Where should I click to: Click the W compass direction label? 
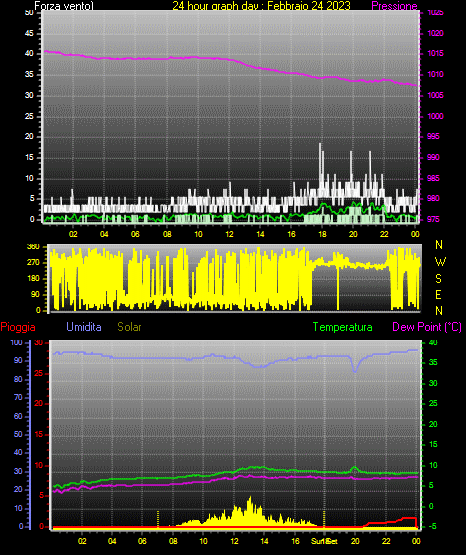[440, 262]
